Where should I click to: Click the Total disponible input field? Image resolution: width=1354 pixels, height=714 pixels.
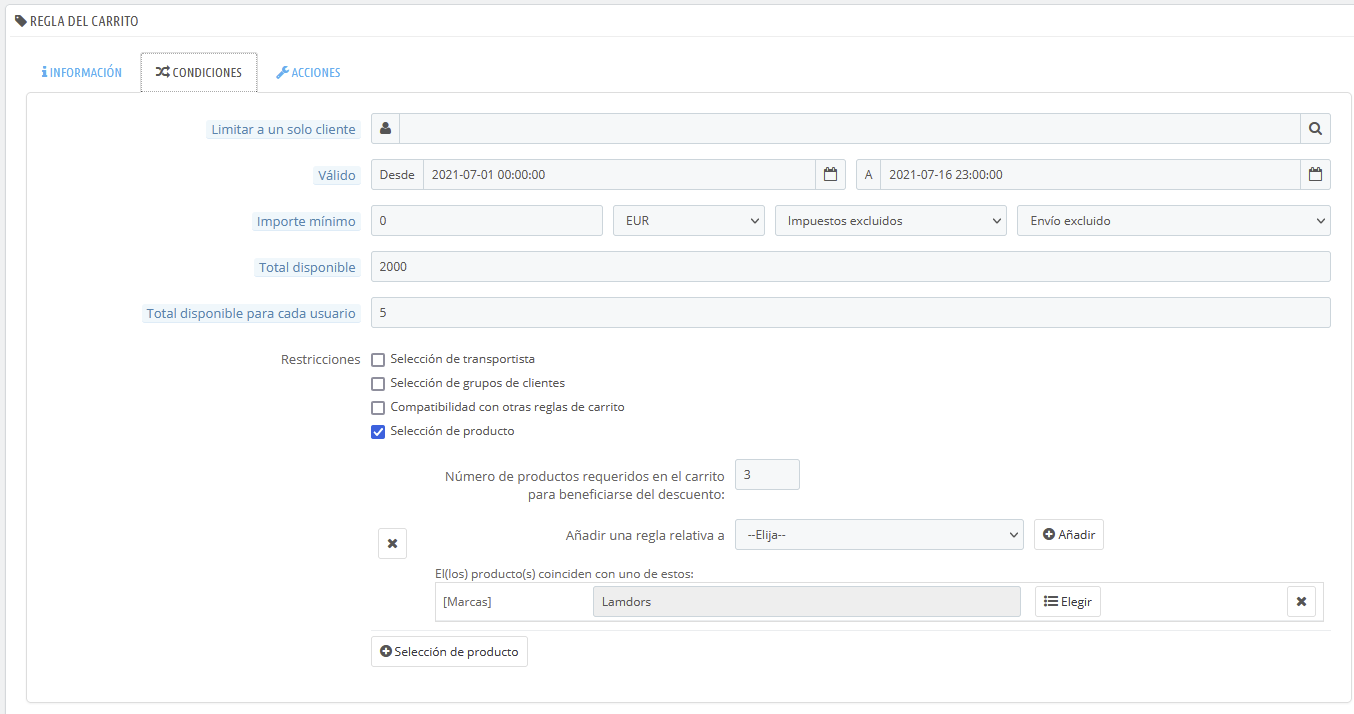(x=850, y=267)
